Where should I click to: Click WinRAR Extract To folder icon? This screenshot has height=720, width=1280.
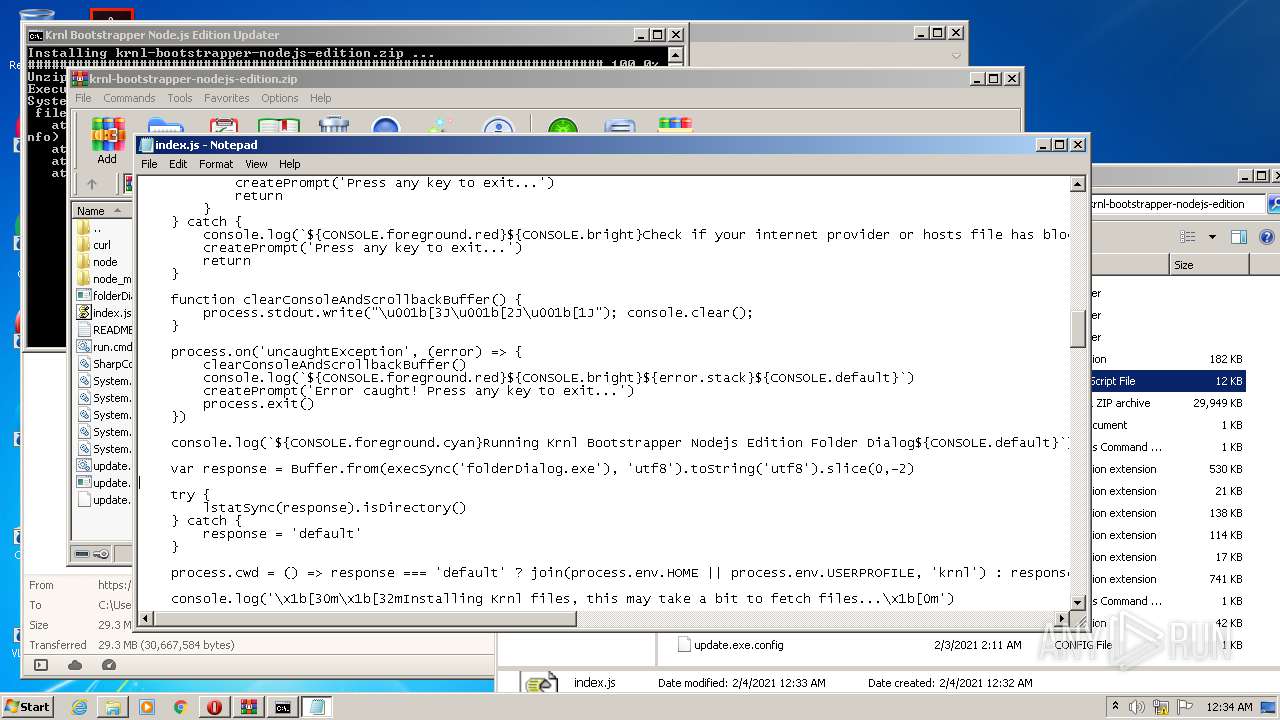tap(166, 126)
